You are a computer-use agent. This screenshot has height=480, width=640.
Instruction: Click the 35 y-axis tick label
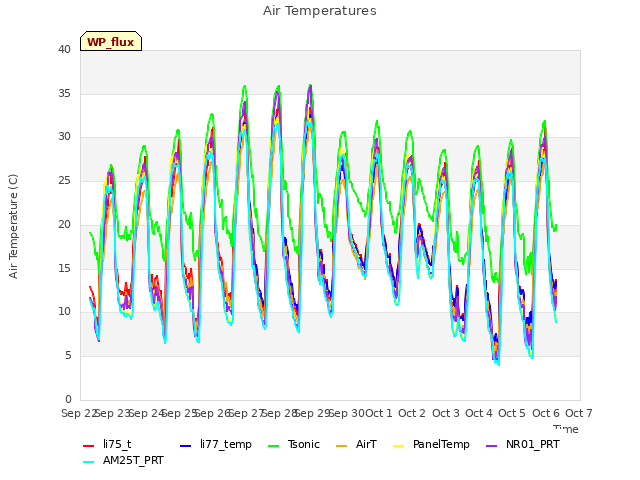[x=64, y=93]
